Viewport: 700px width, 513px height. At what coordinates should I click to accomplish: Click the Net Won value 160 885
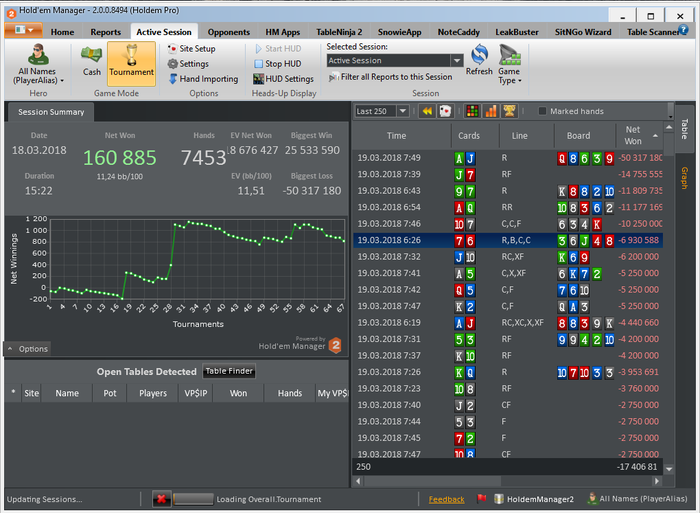click(x=120, y=158)
